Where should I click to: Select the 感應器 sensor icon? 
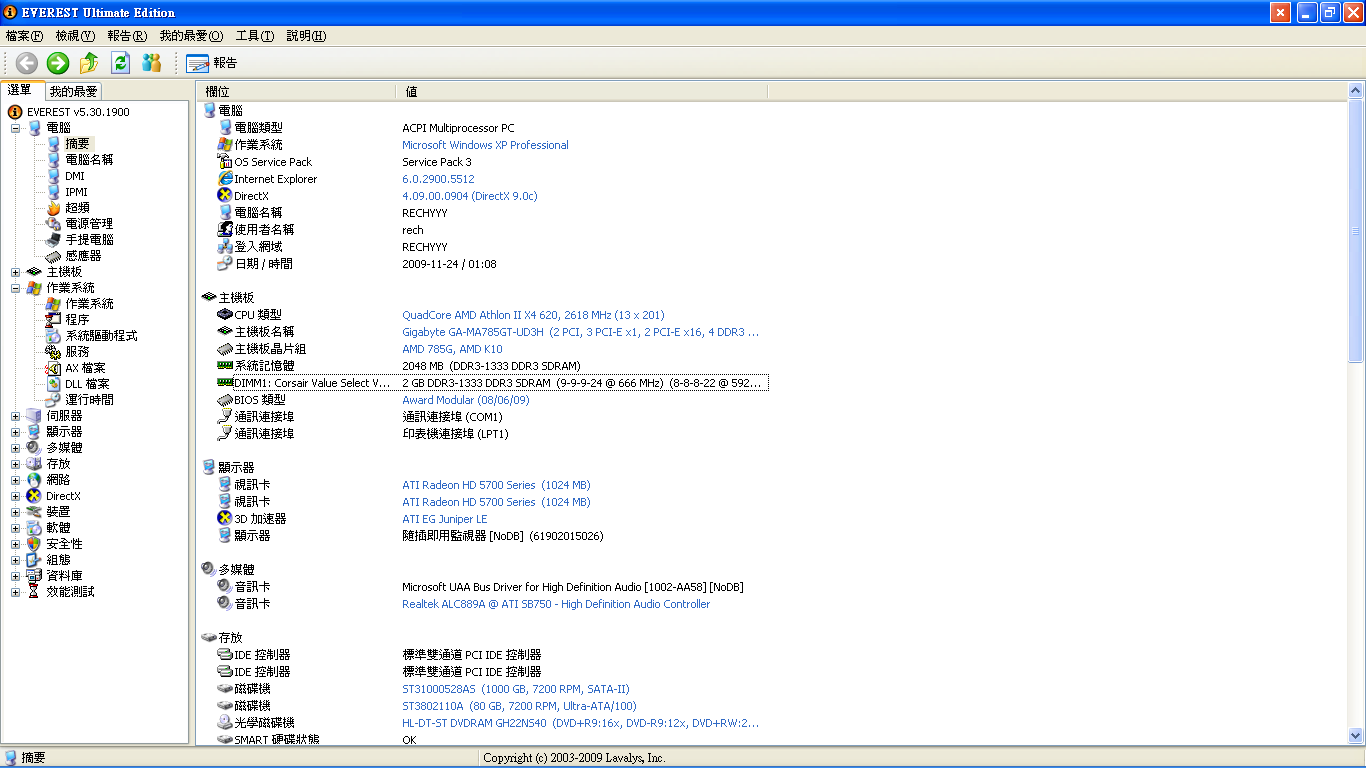tap(54, 256)
